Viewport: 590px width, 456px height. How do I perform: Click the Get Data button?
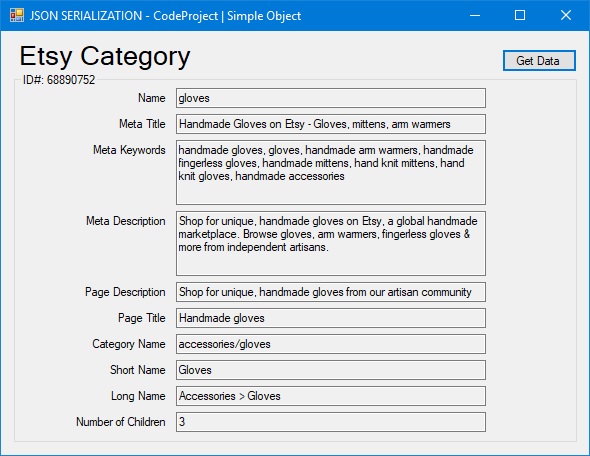pos(539,61)
